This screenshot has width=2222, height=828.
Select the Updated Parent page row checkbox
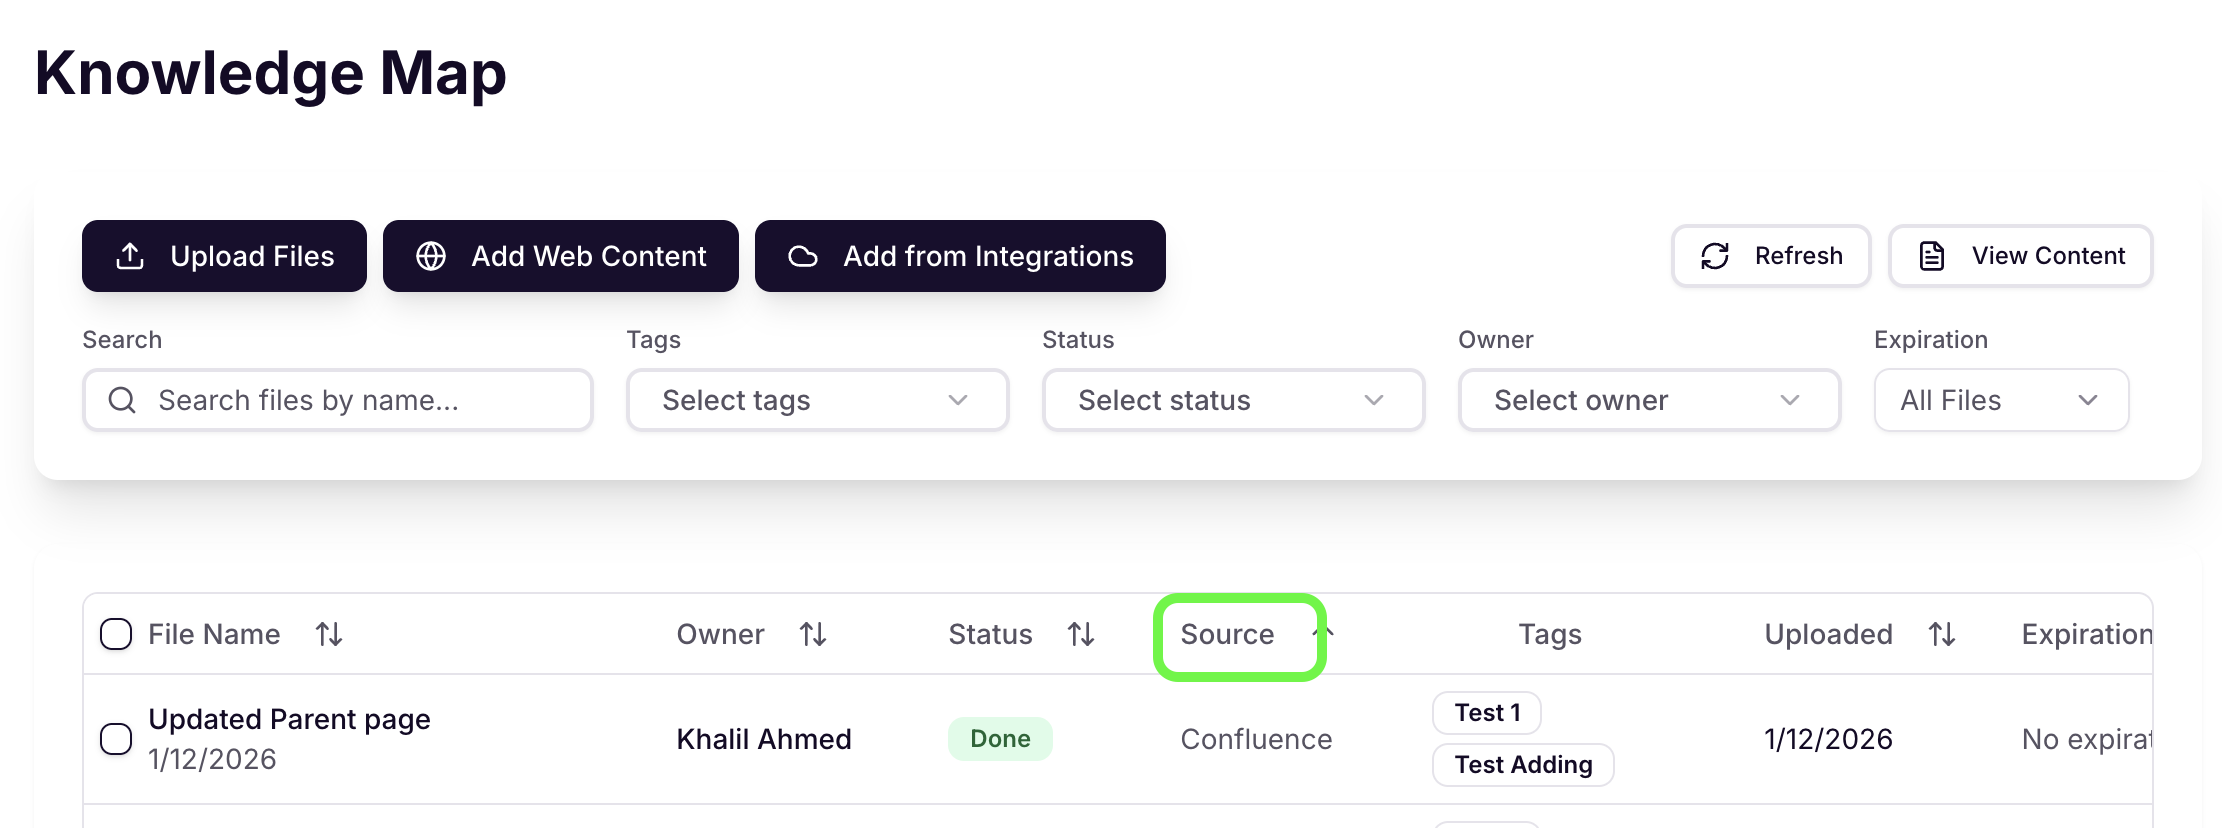pos(116,739)
